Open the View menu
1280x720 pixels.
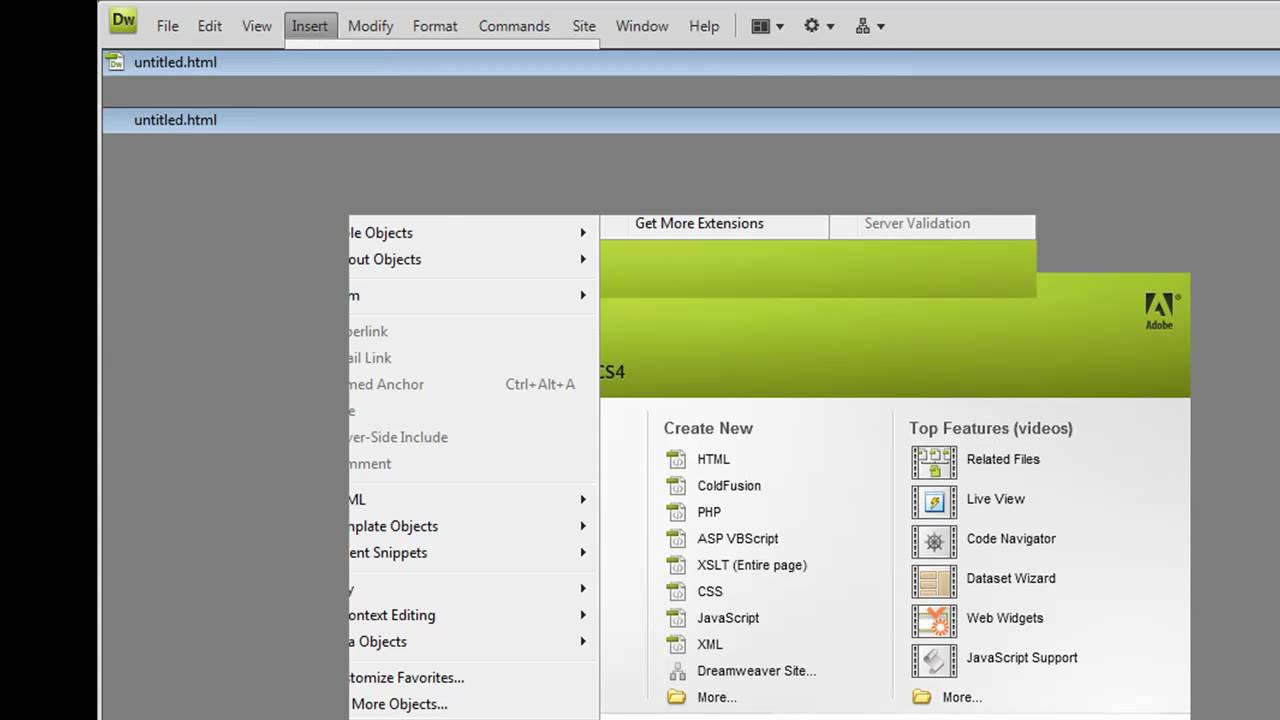pyautogui.click(x=257, y=26)
